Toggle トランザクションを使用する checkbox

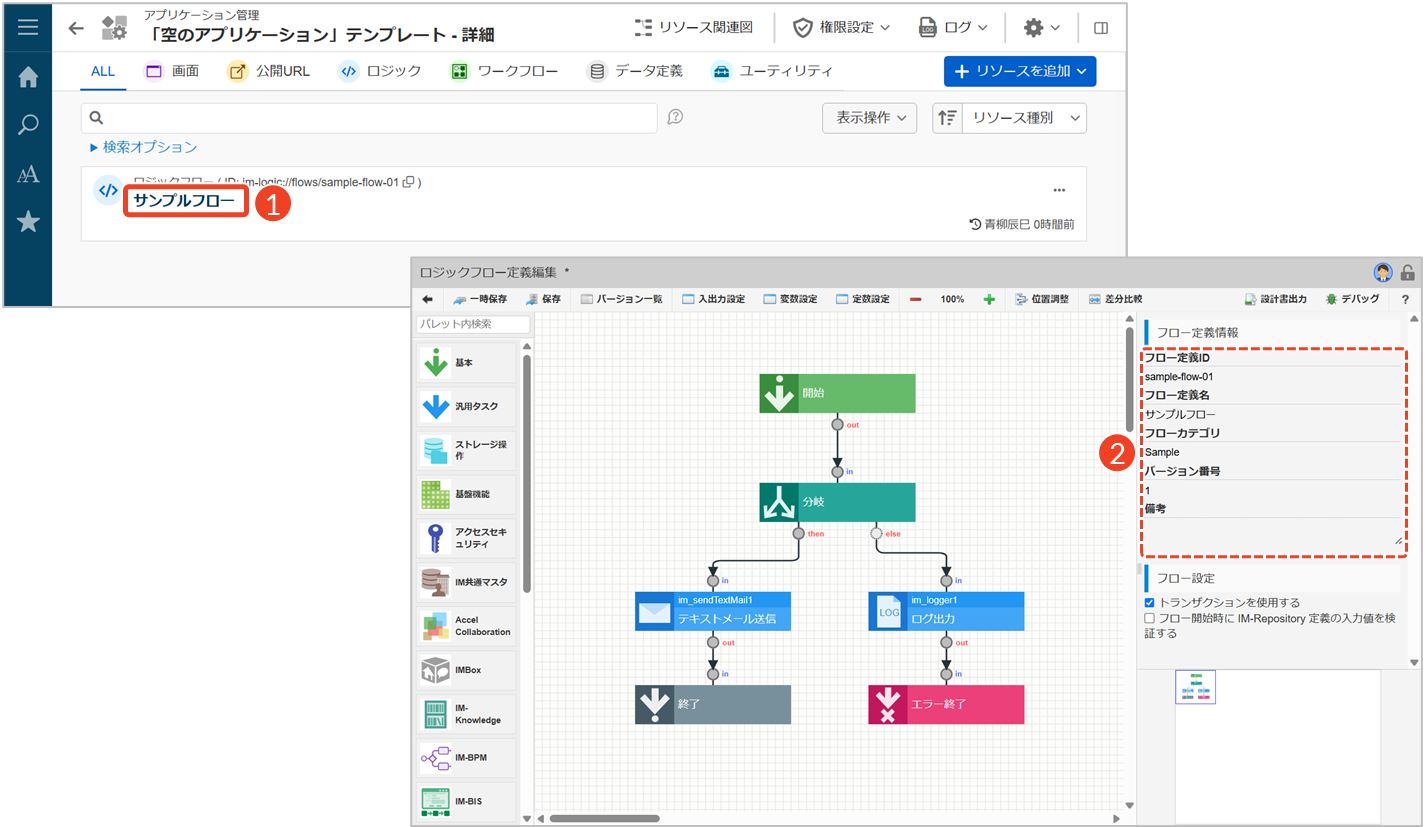[1150, 603]
